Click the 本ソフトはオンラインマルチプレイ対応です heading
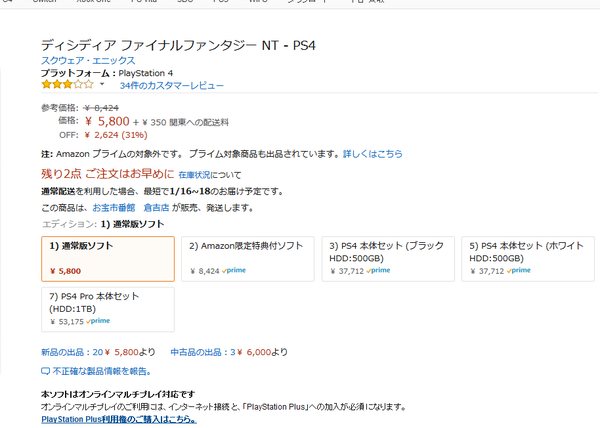The height and width of the screenshot is (428, 600). tap(118, 394)
